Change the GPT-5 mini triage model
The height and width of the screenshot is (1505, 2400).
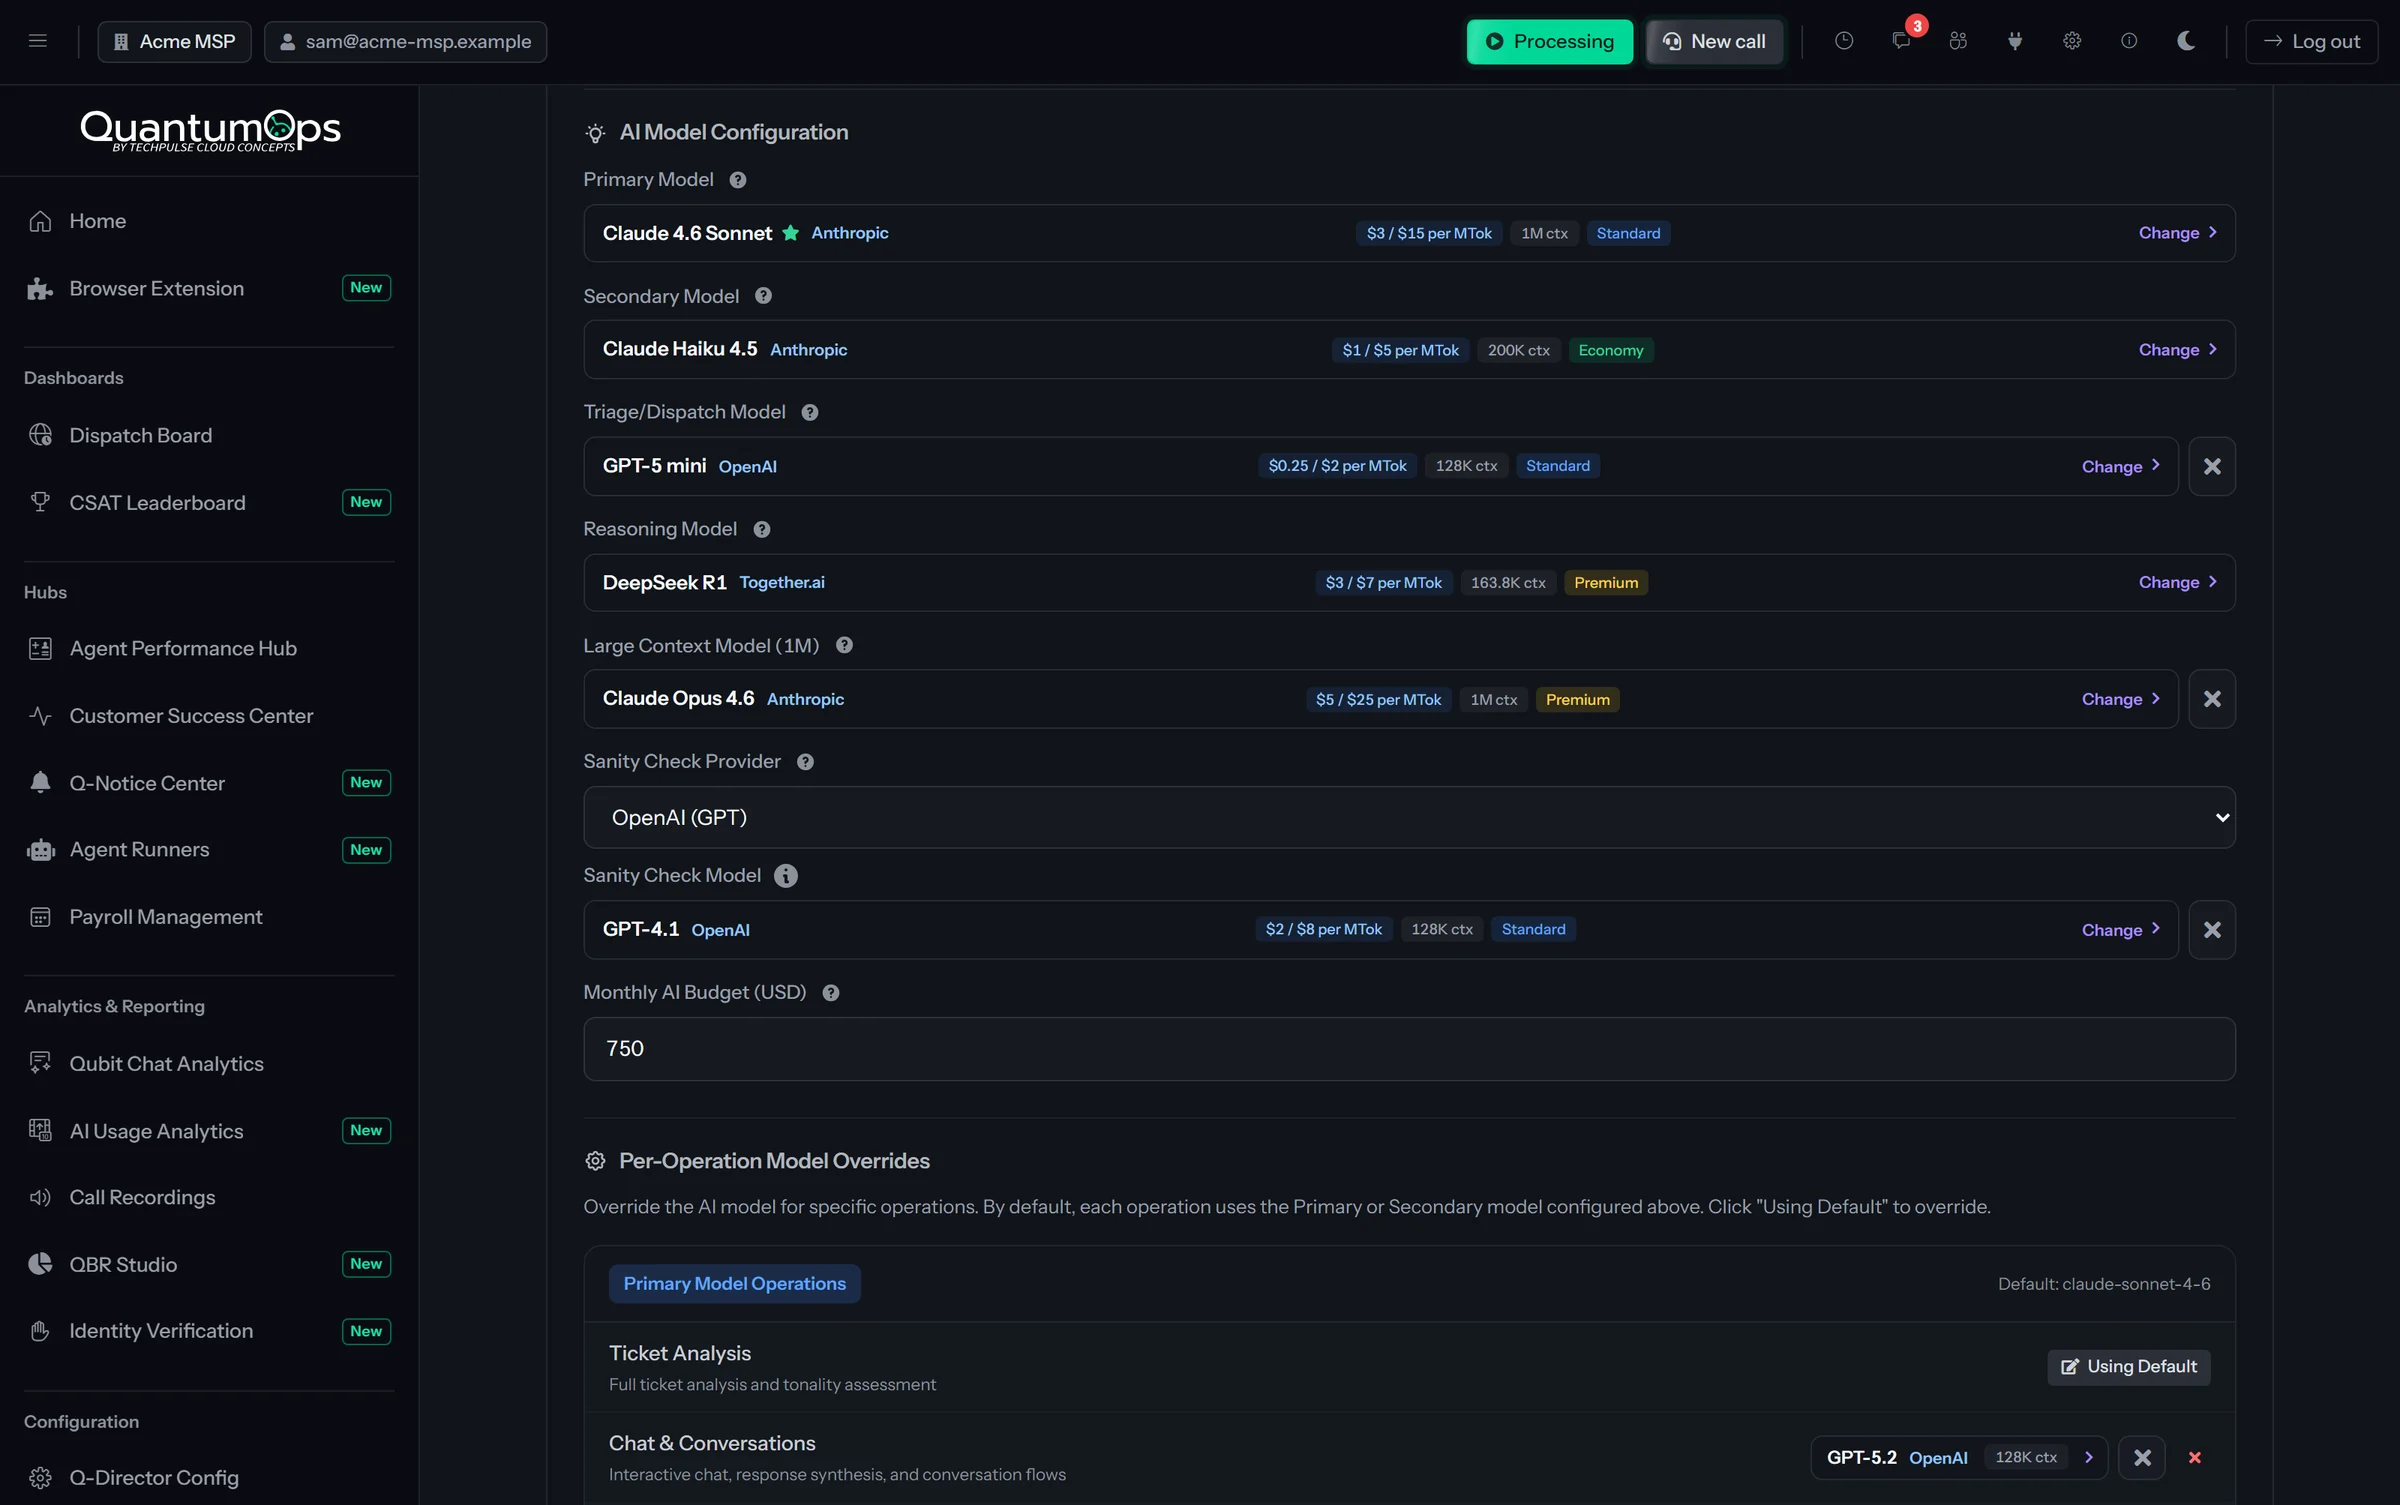2121,466
